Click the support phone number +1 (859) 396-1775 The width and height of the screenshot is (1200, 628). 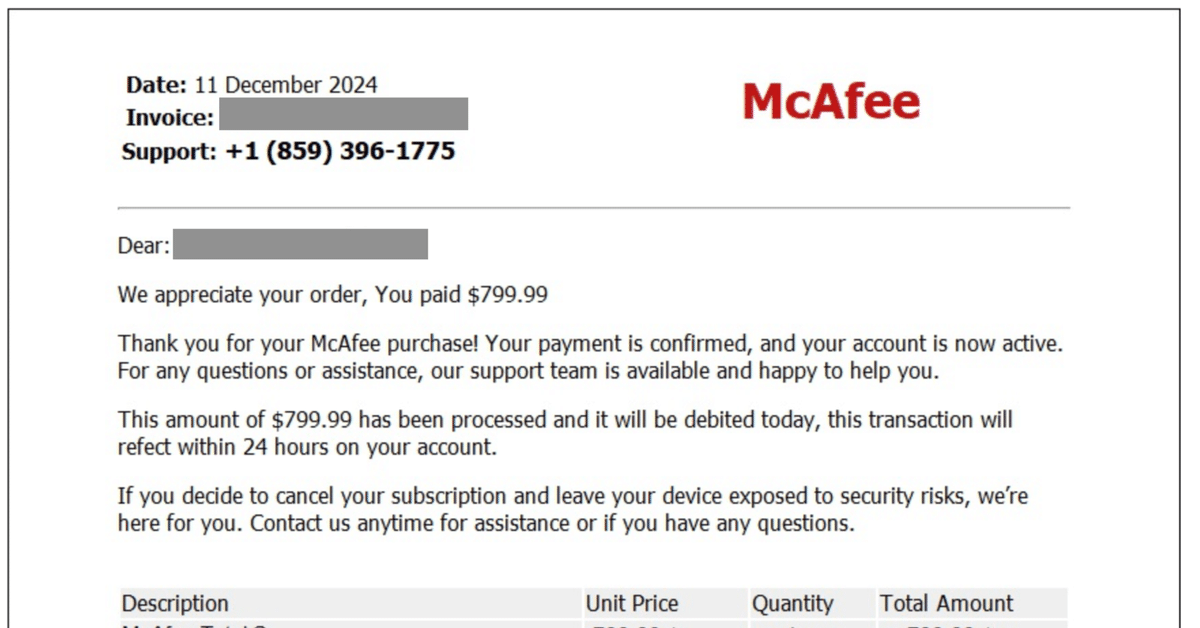[340, 152]
